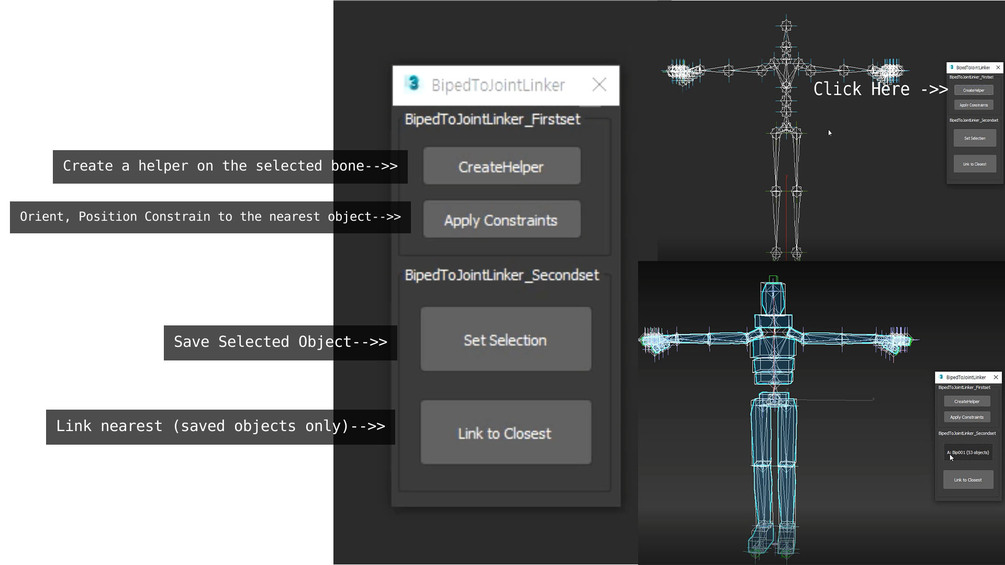This screenshot has width=1005, height=565.
Task: Close the small dialog showing Bip001
Action: click(x=996, y=377)
